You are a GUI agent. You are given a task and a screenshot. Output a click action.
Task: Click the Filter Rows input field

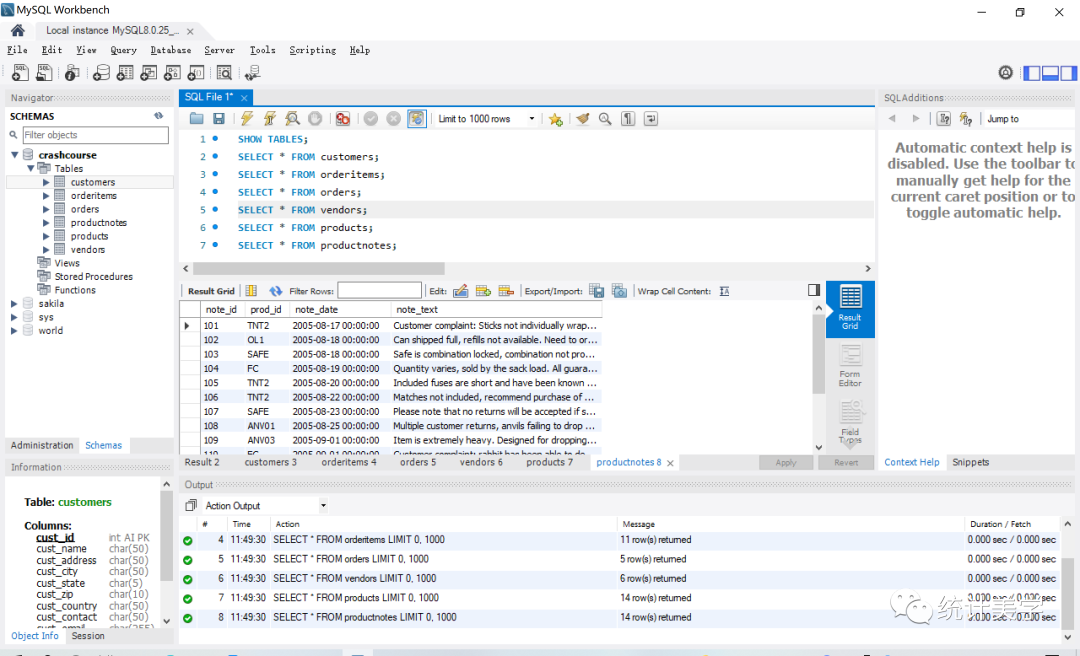(x=379, y=291)
